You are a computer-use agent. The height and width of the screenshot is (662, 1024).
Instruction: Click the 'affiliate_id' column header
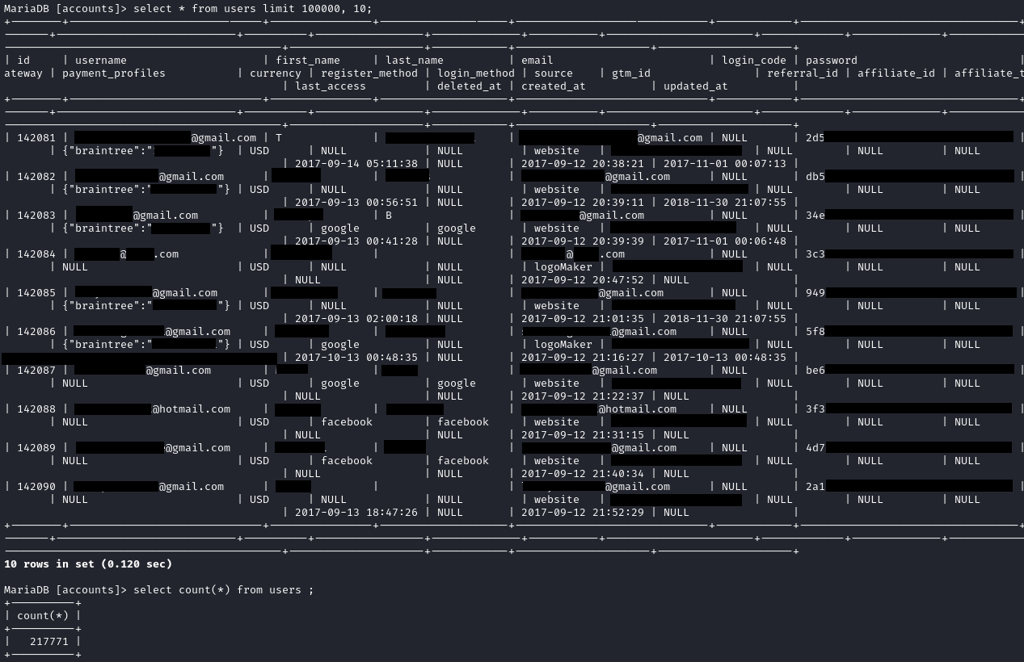(x=896, y=73)
